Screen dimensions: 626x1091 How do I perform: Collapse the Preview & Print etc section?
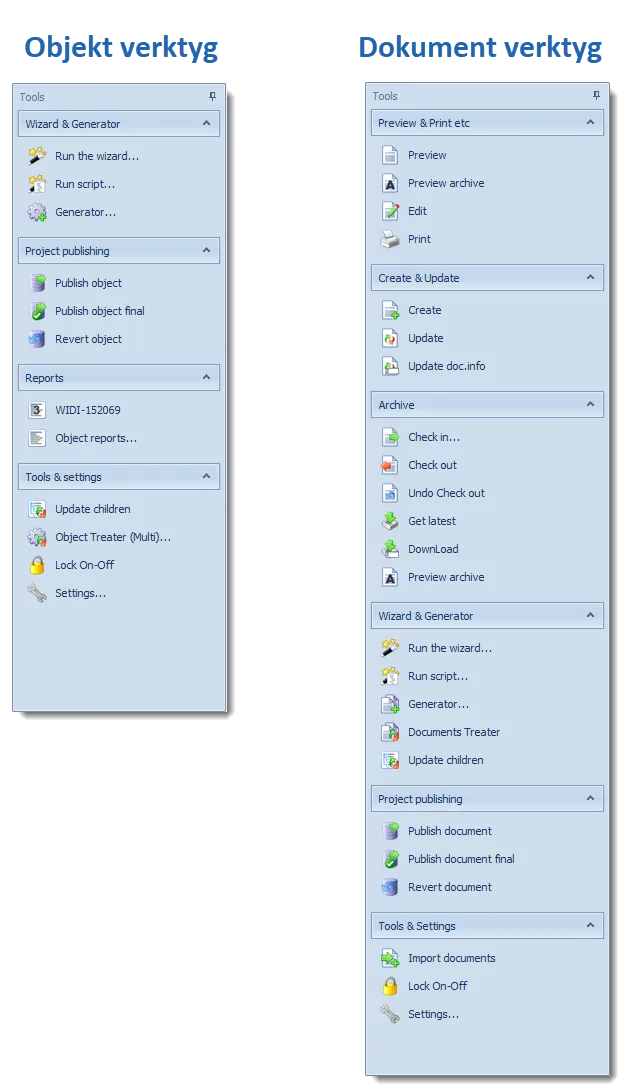point(591,122)
